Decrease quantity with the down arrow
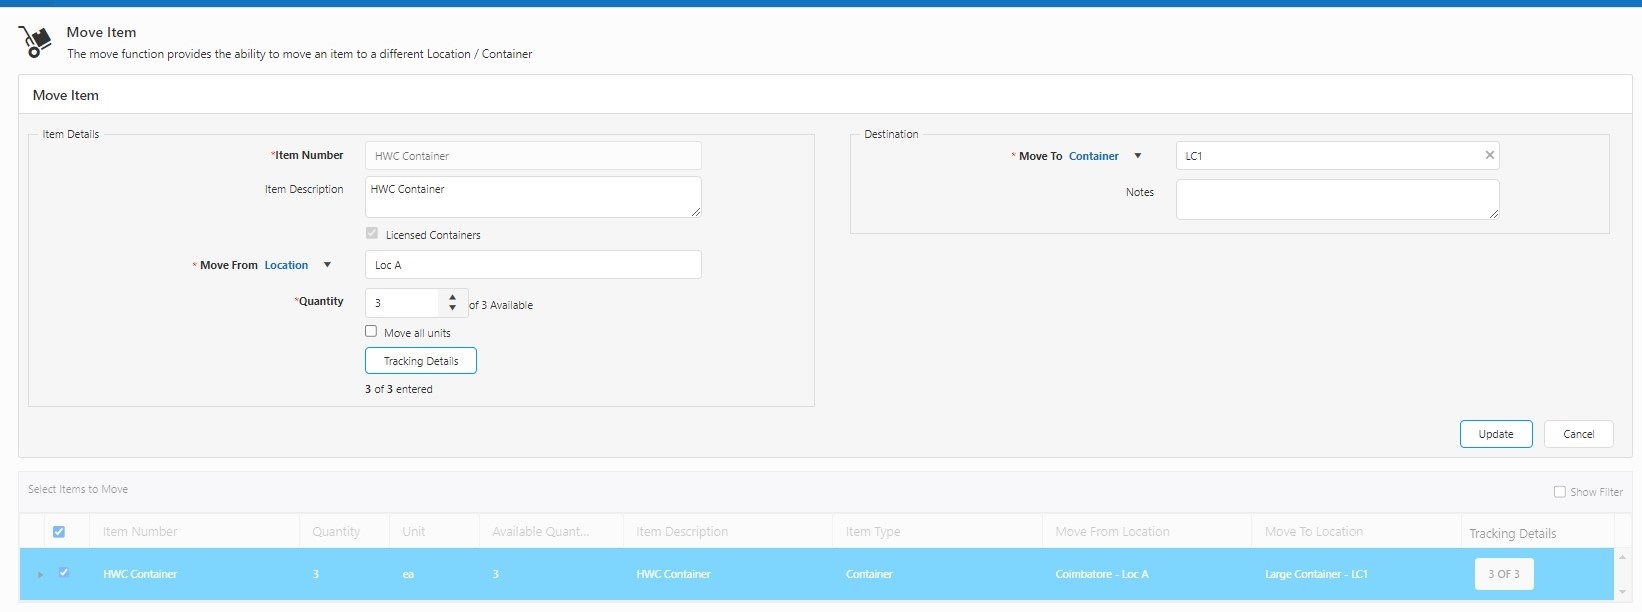The width and height of the screenshot is (1642, 612). coord(453,308)
